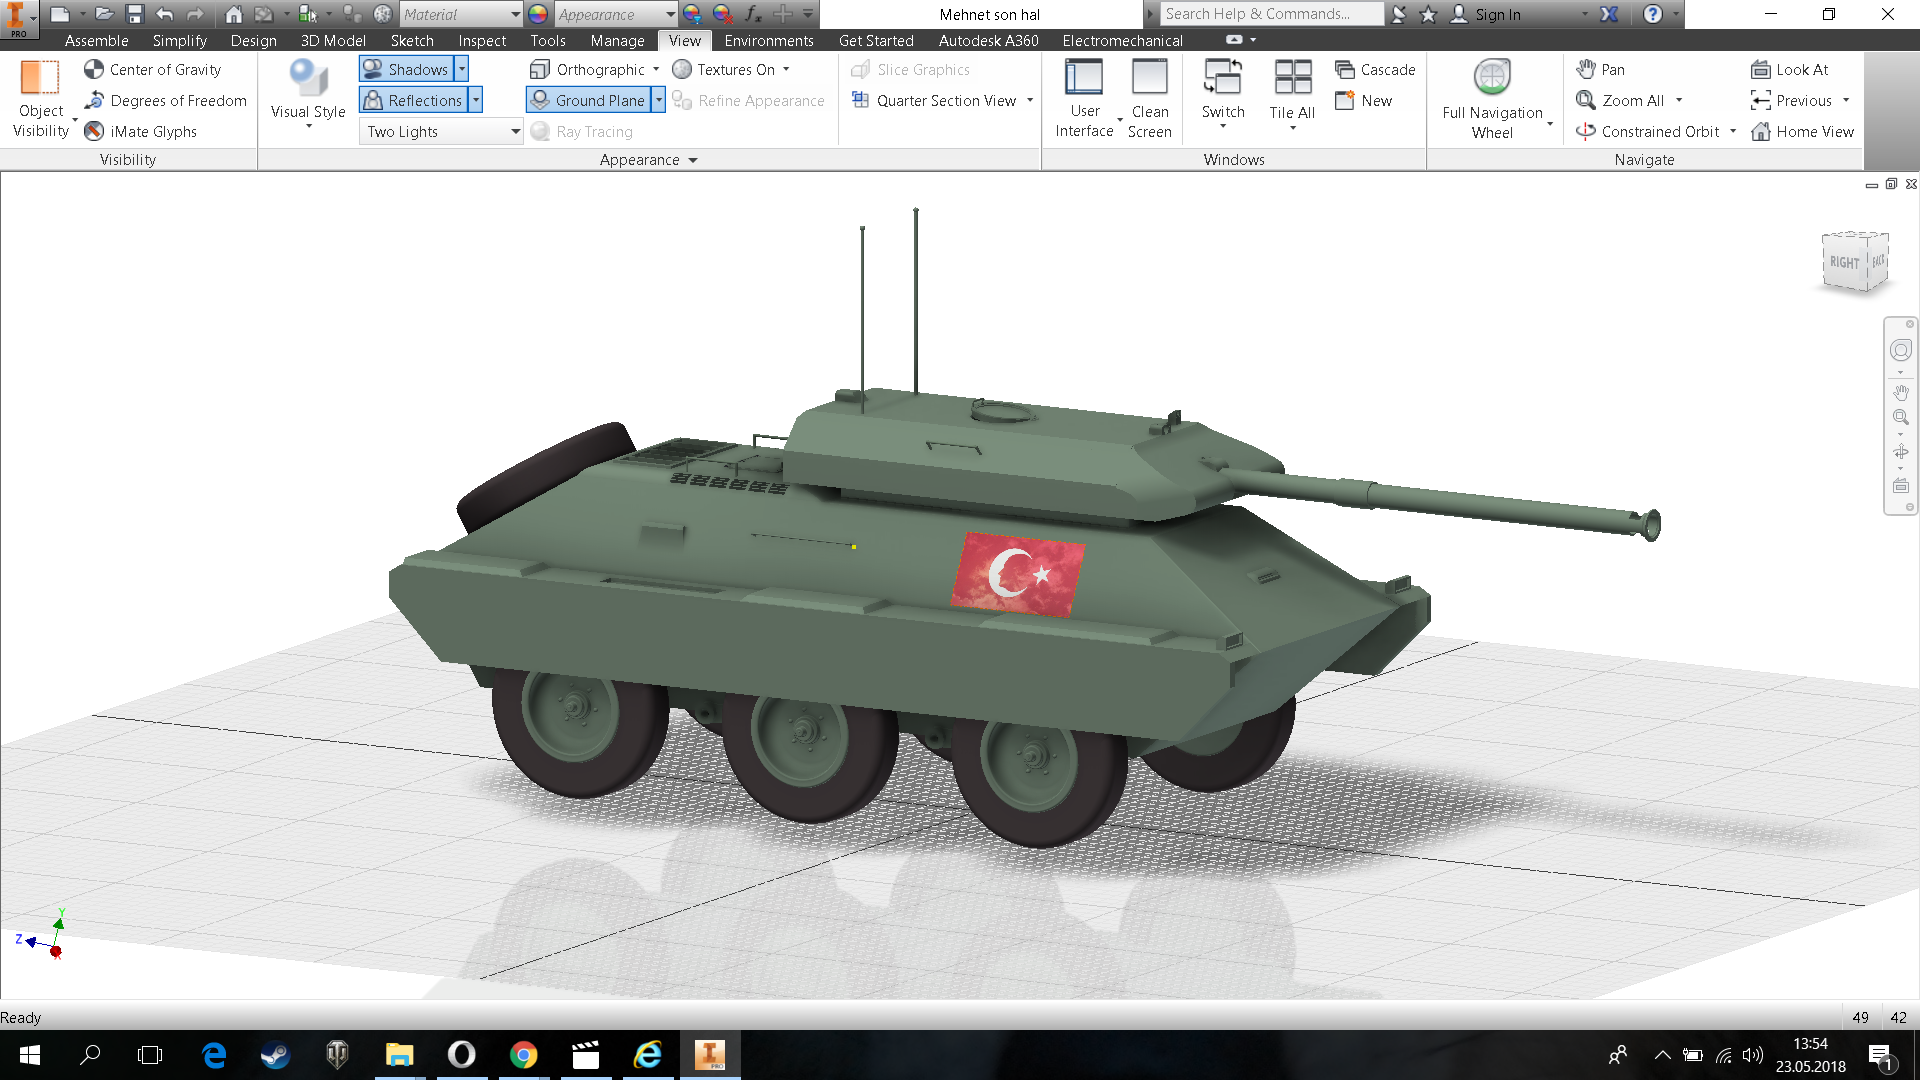Switch to the Environments ribbon tab

click(769, 40)
